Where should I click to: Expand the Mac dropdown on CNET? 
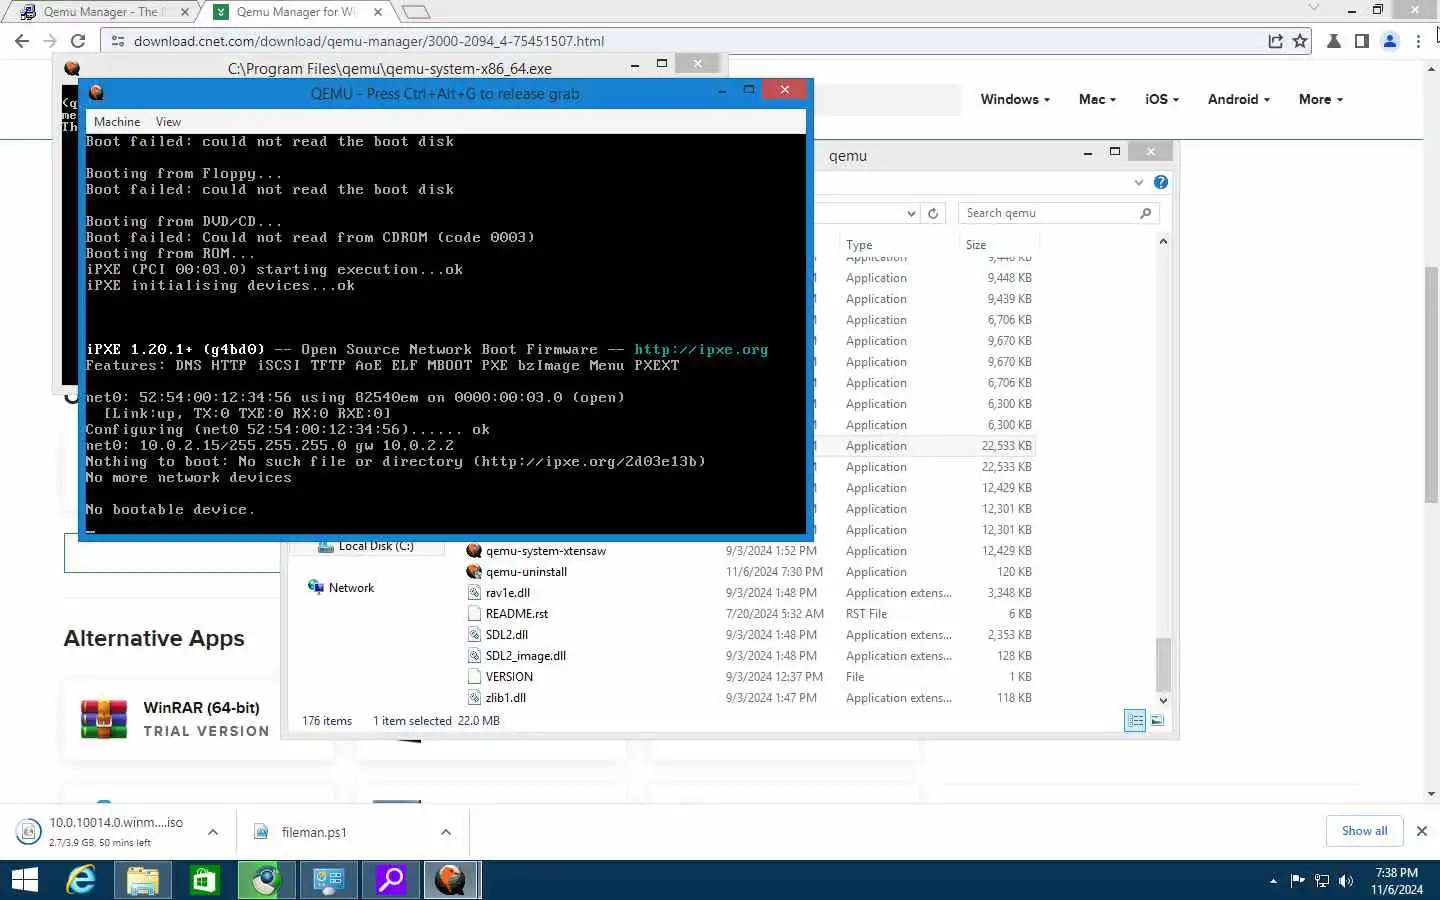click(1097, 99)
